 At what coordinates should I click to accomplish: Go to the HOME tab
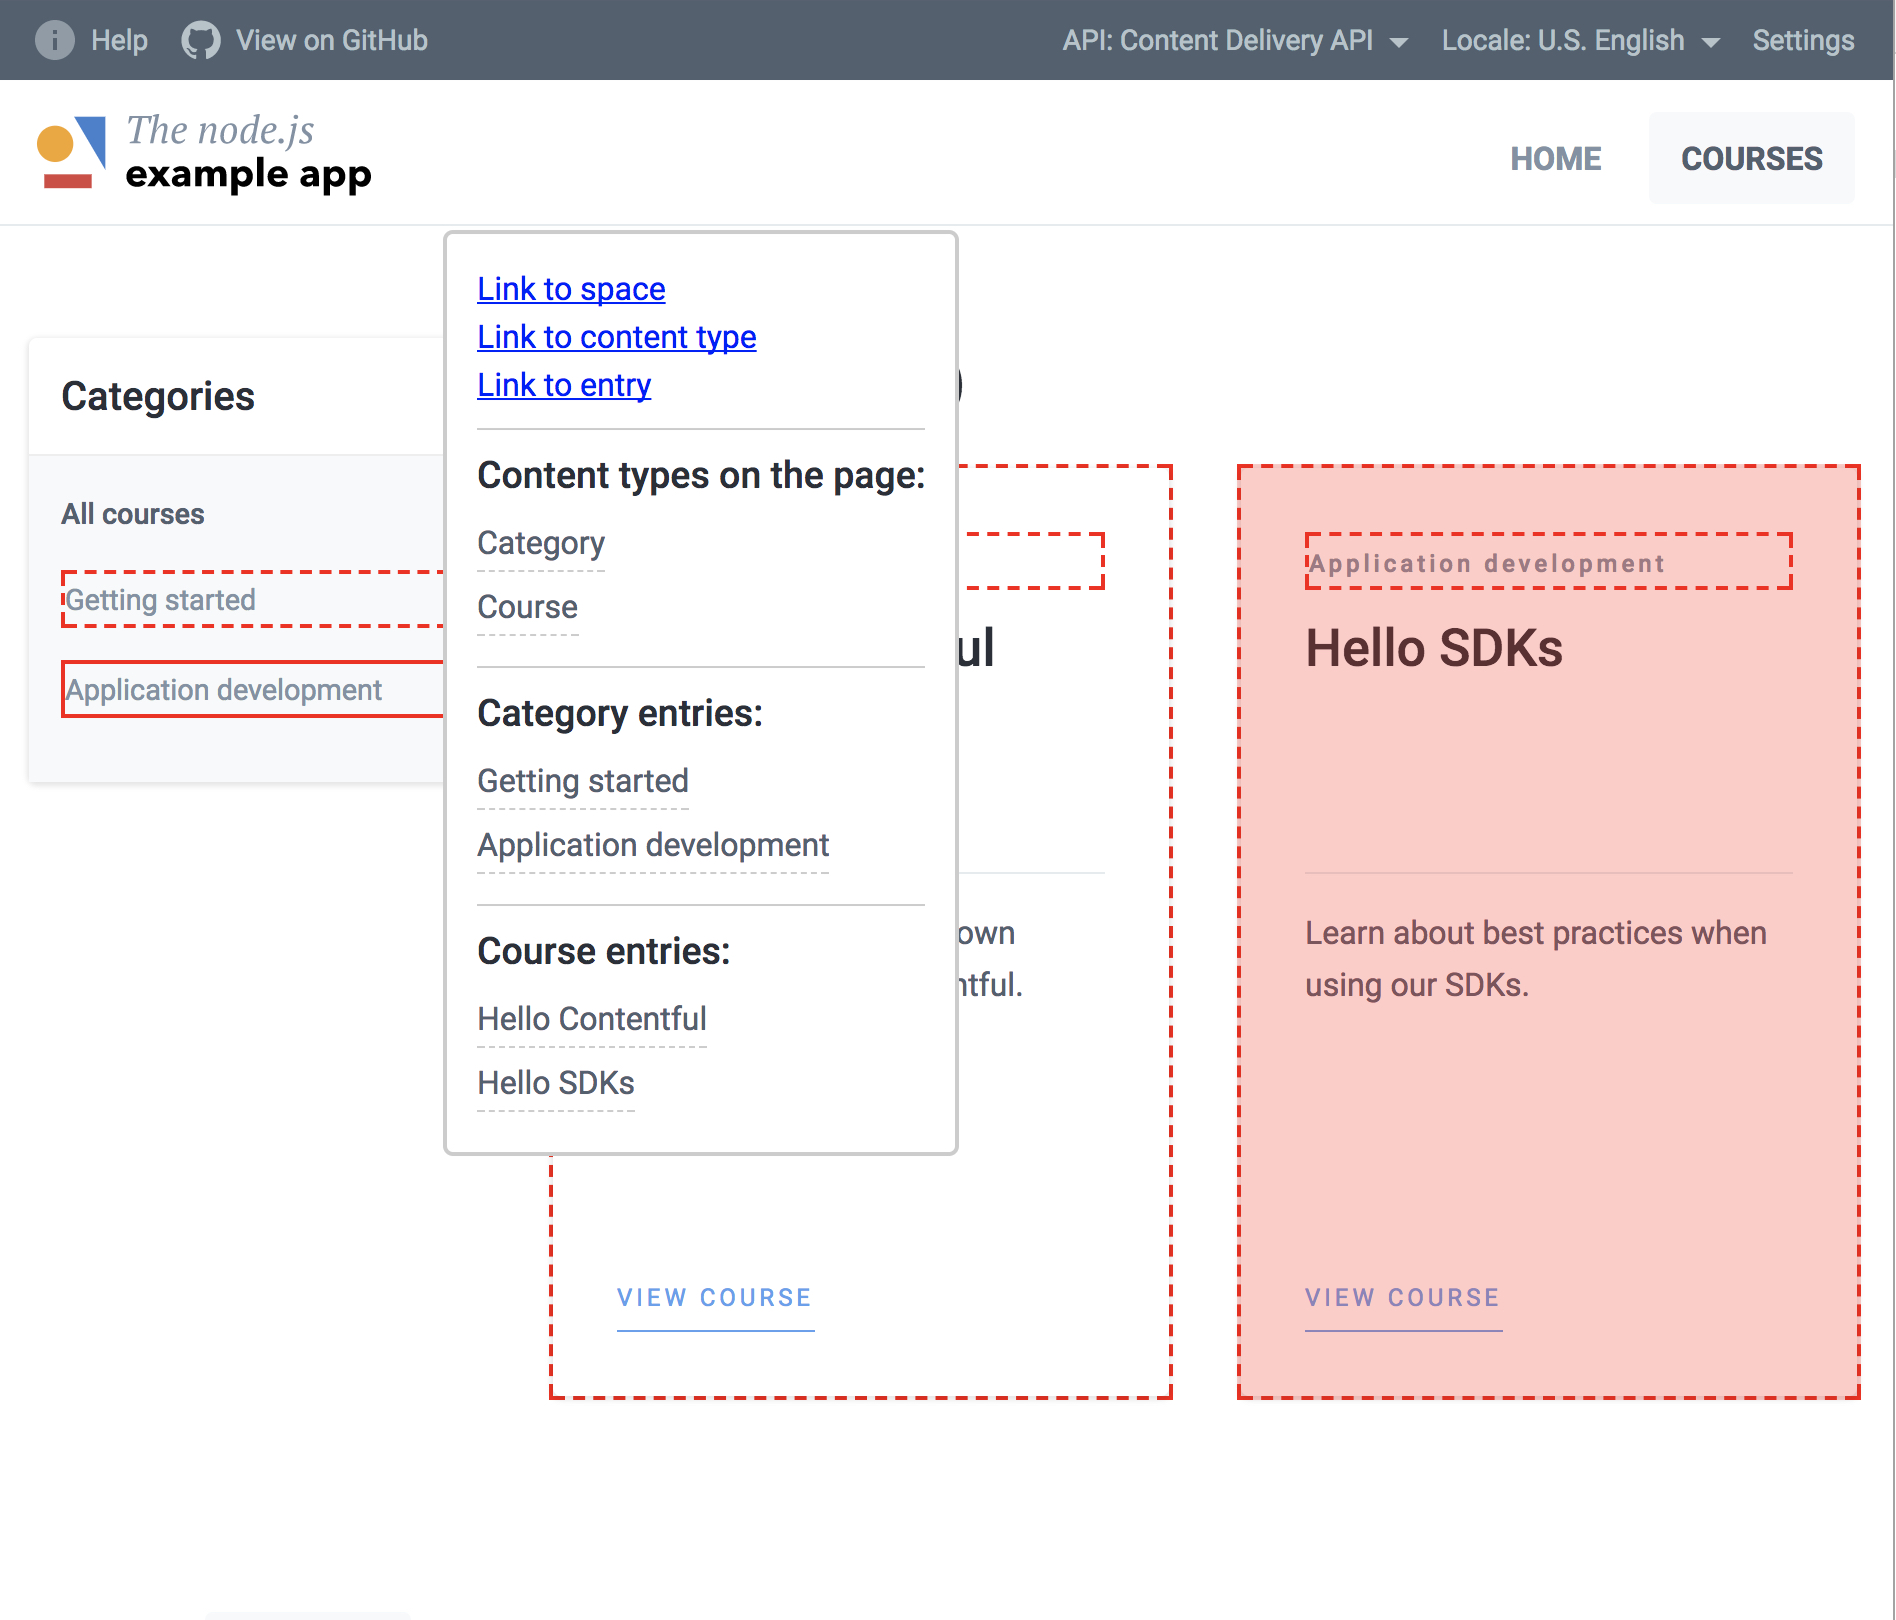[x=1555, y=158]
